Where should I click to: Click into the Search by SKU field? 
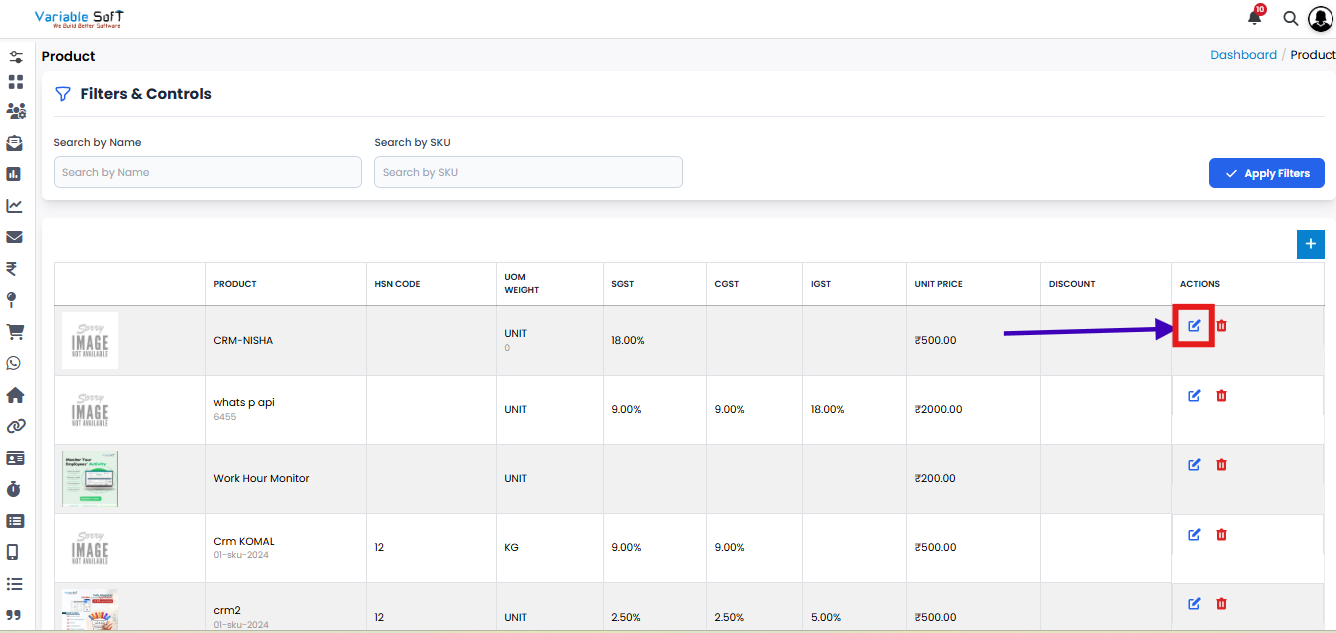point(528,172)
